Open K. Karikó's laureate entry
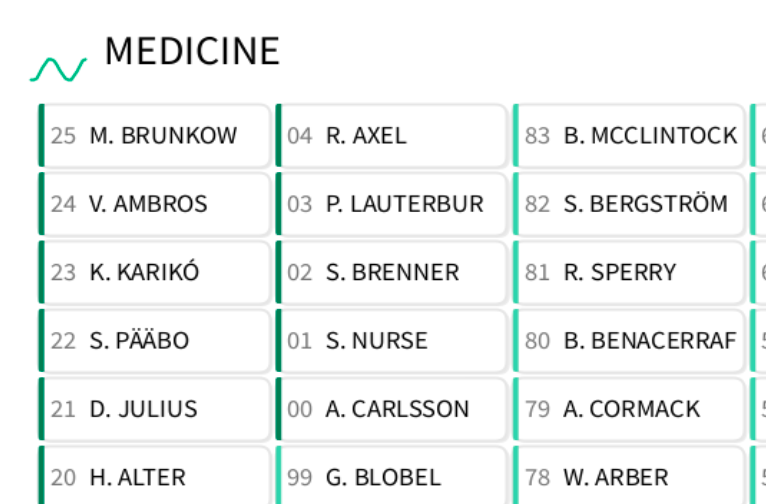This screenshot has width=766, height=504. pos(155,272)
